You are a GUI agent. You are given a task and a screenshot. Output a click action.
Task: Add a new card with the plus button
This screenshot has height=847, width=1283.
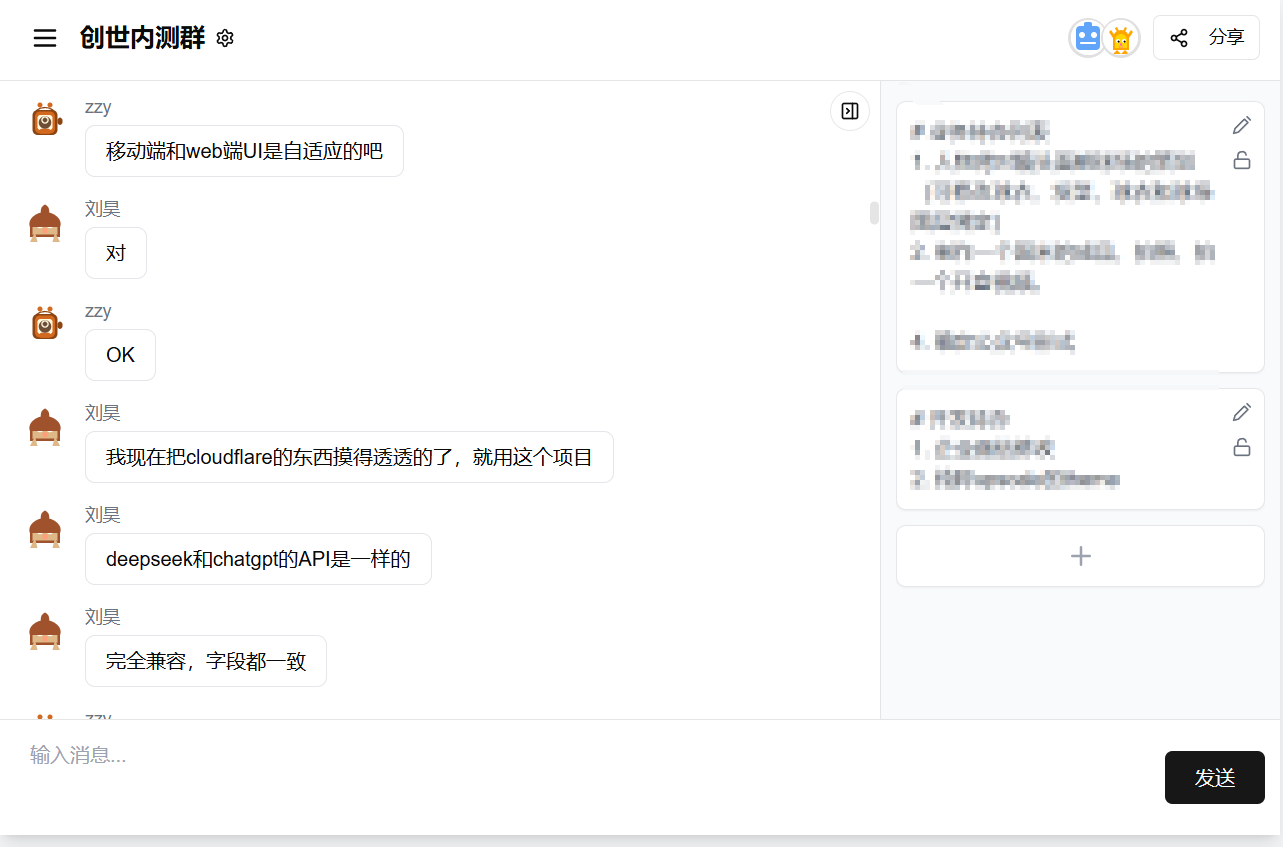coord(1080,555)
